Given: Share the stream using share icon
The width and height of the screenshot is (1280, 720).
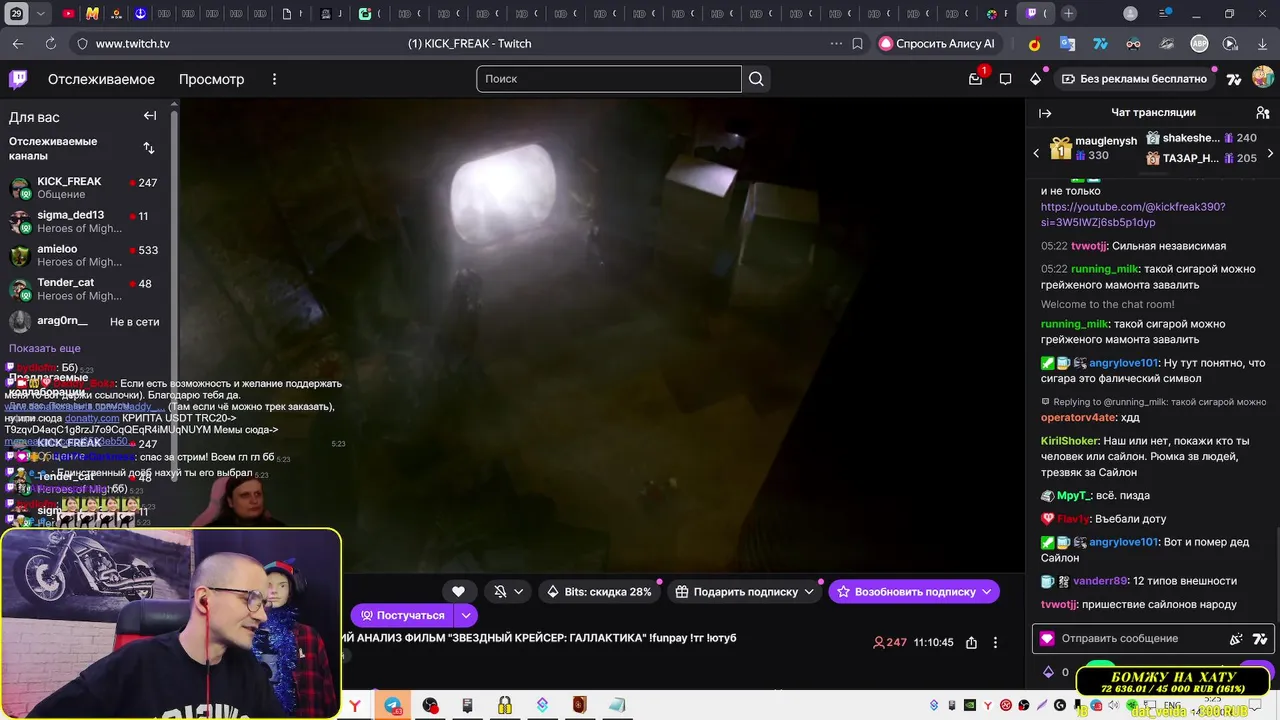Looking at the screenshot, I should (971, 642).
